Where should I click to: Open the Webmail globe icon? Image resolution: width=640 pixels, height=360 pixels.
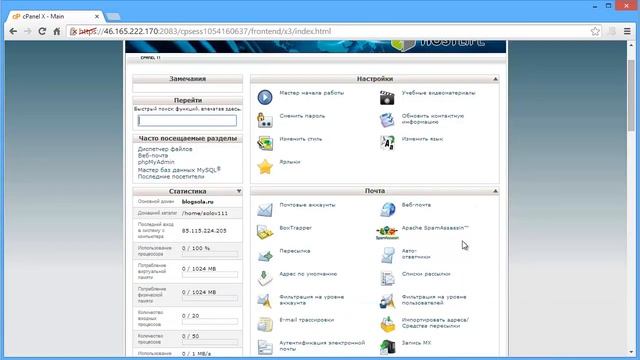[387, 209]
